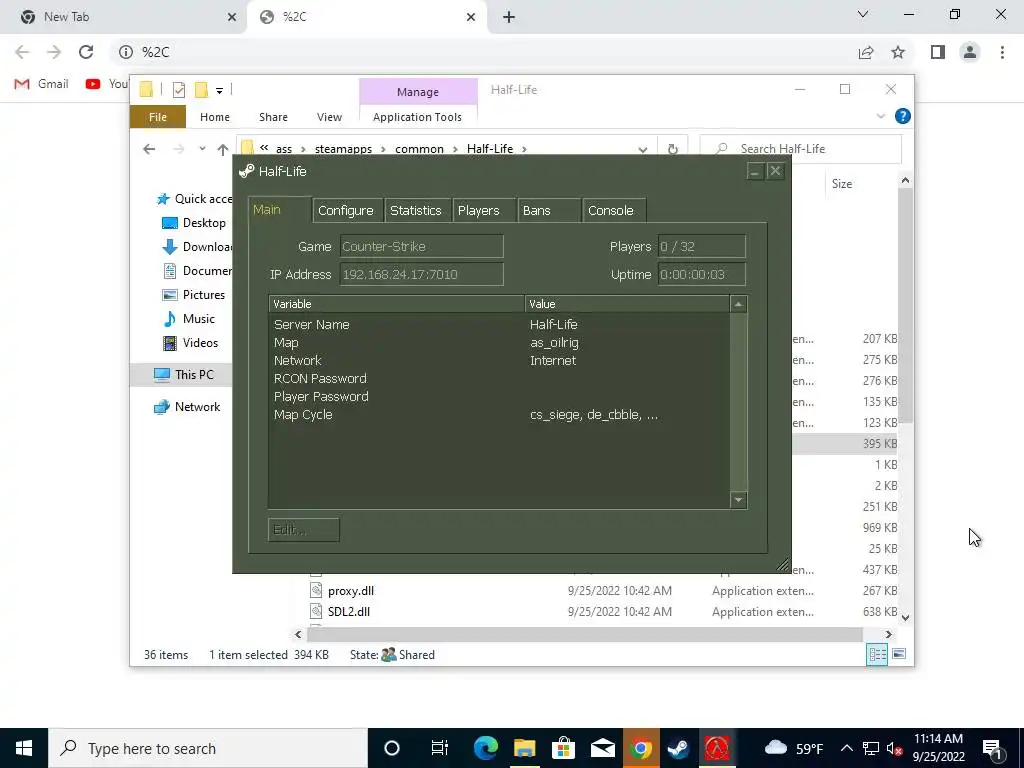Viewport: 1024px width, 768px height.
Task: Expand the address bar history dropdown
Action: [643, 150]
